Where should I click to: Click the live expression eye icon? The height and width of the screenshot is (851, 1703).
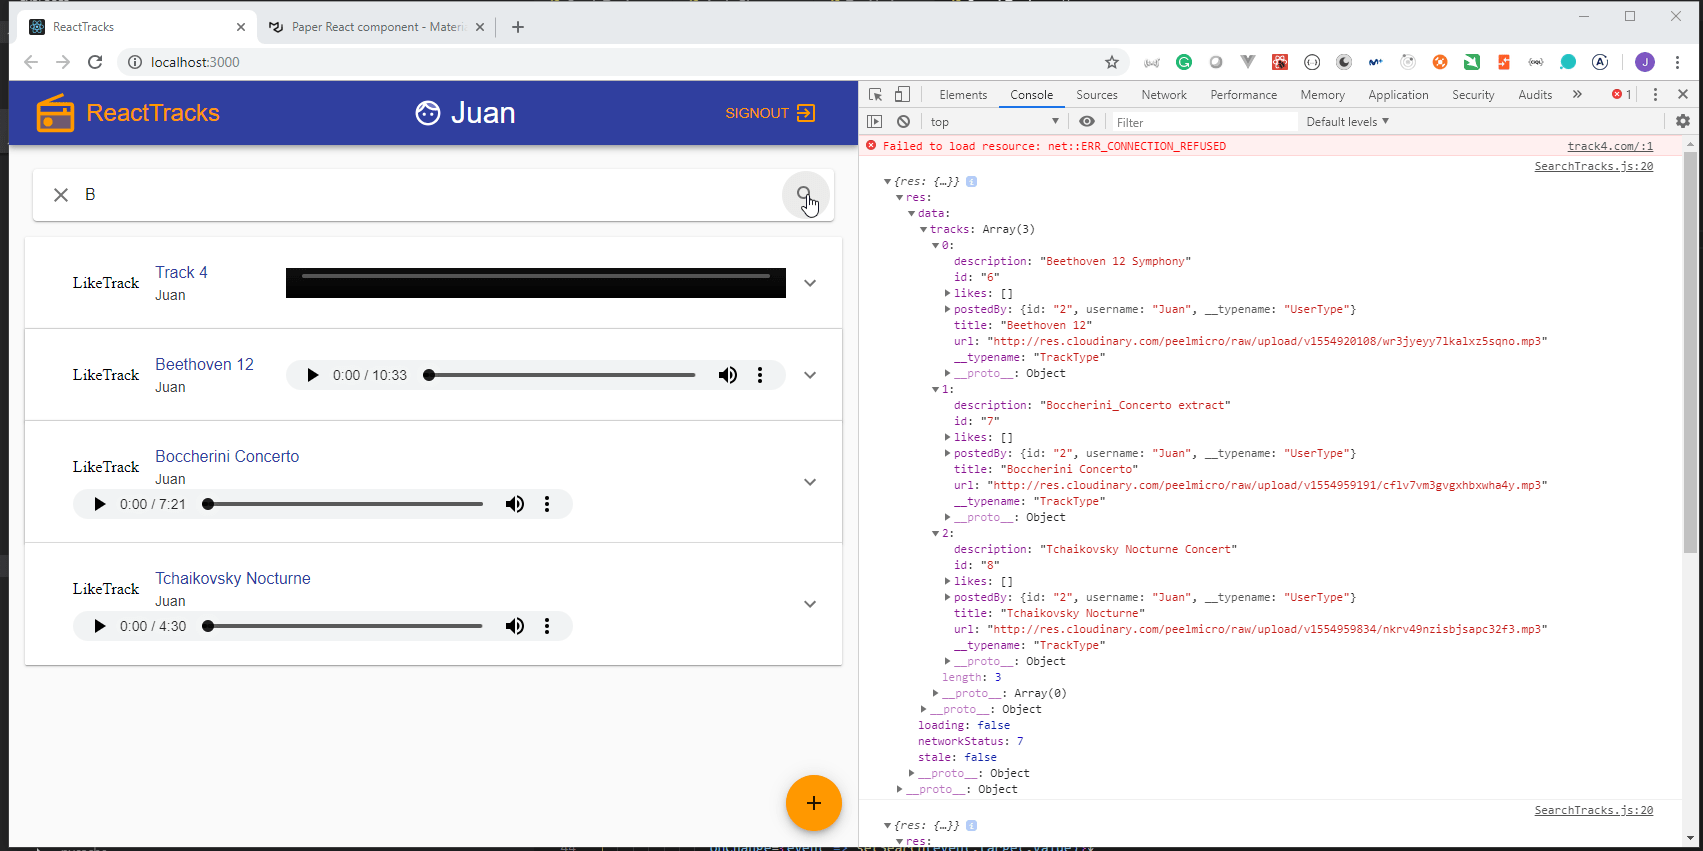[x=1087, y=121]
